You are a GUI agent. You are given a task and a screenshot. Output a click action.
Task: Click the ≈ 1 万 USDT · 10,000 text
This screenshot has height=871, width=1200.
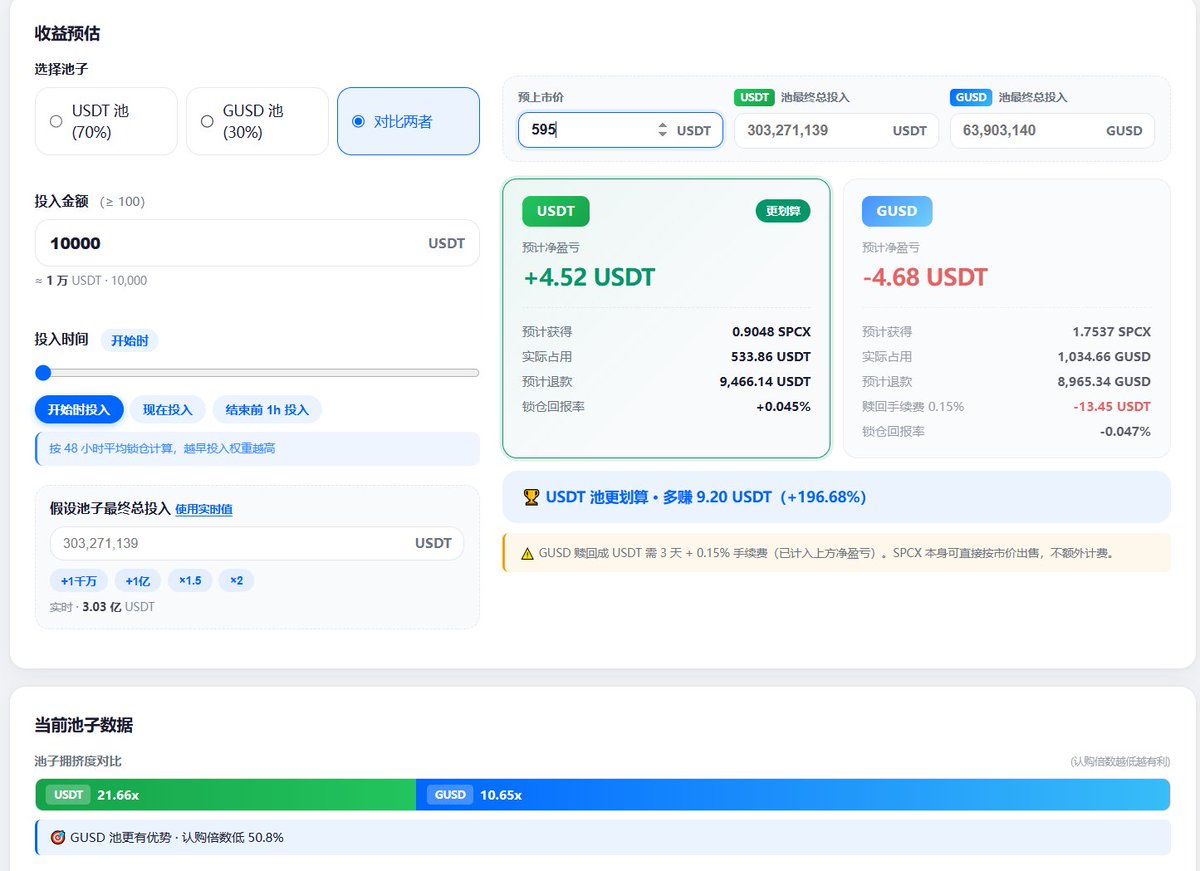click(91, 281)
